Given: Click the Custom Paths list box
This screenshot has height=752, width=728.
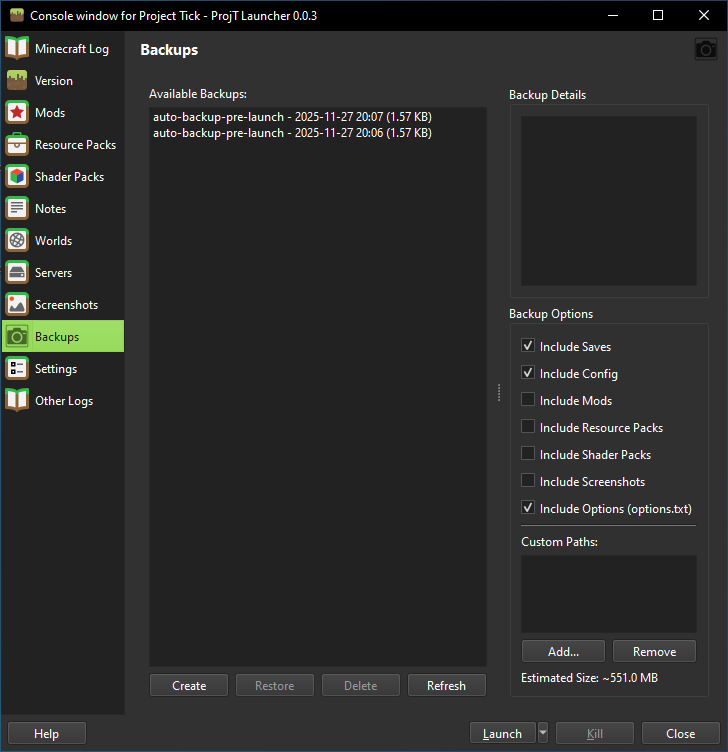Looking at the screenshot, I should [x=609, y=594].
